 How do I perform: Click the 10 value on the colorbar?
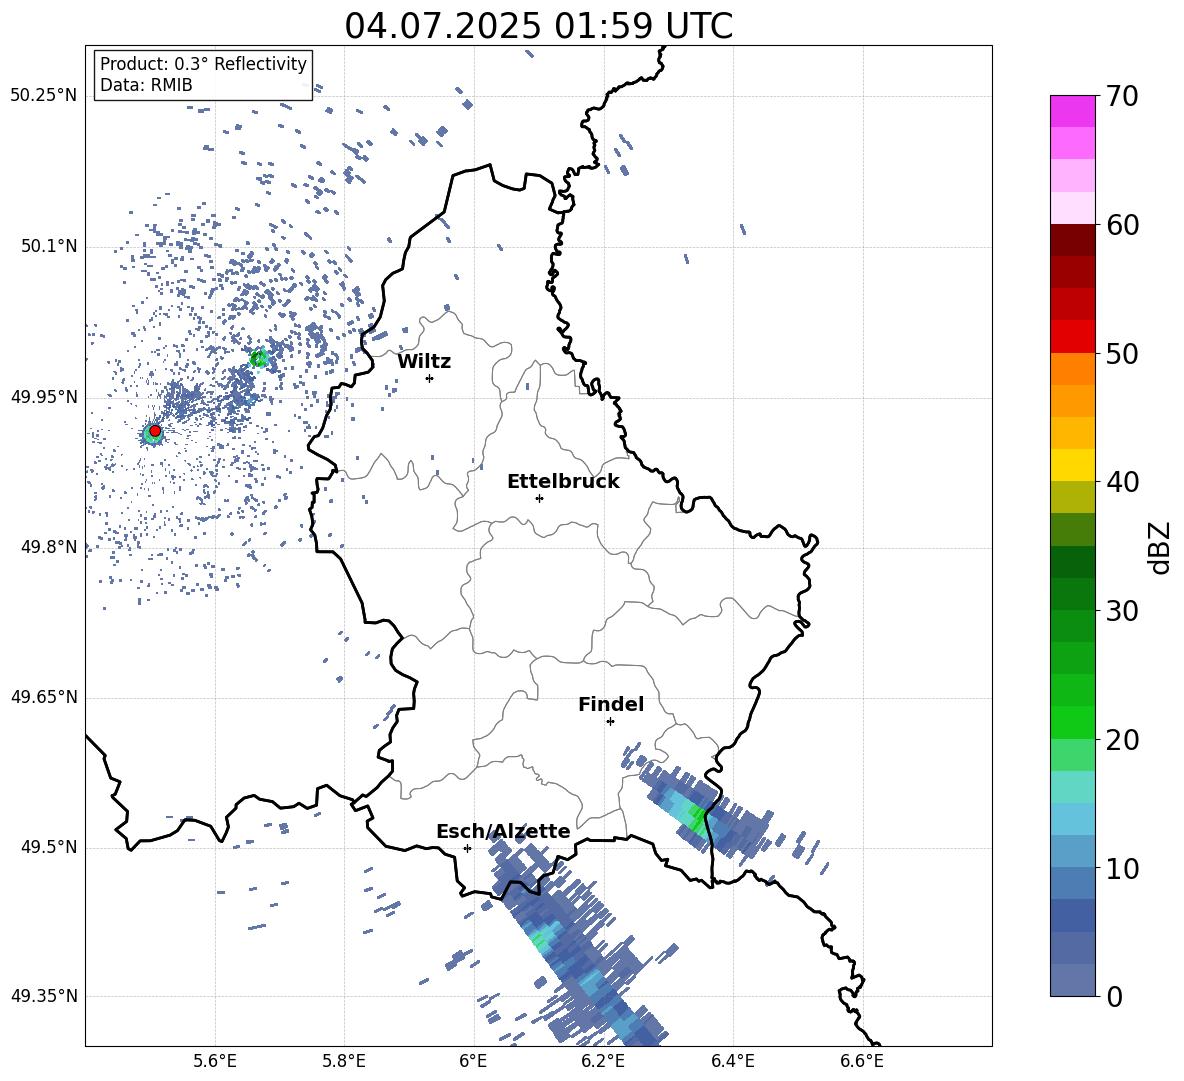(1121, 868)
